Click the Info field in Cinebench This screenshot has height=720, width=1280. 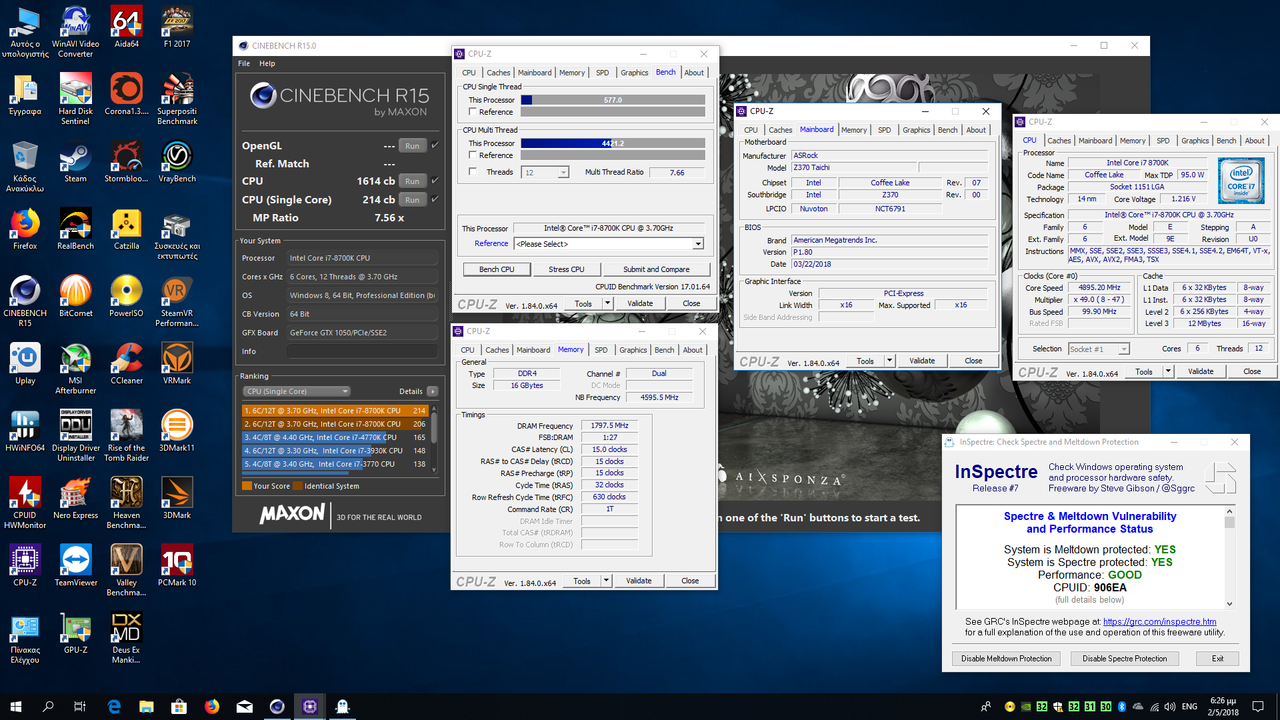coord(362,351)
